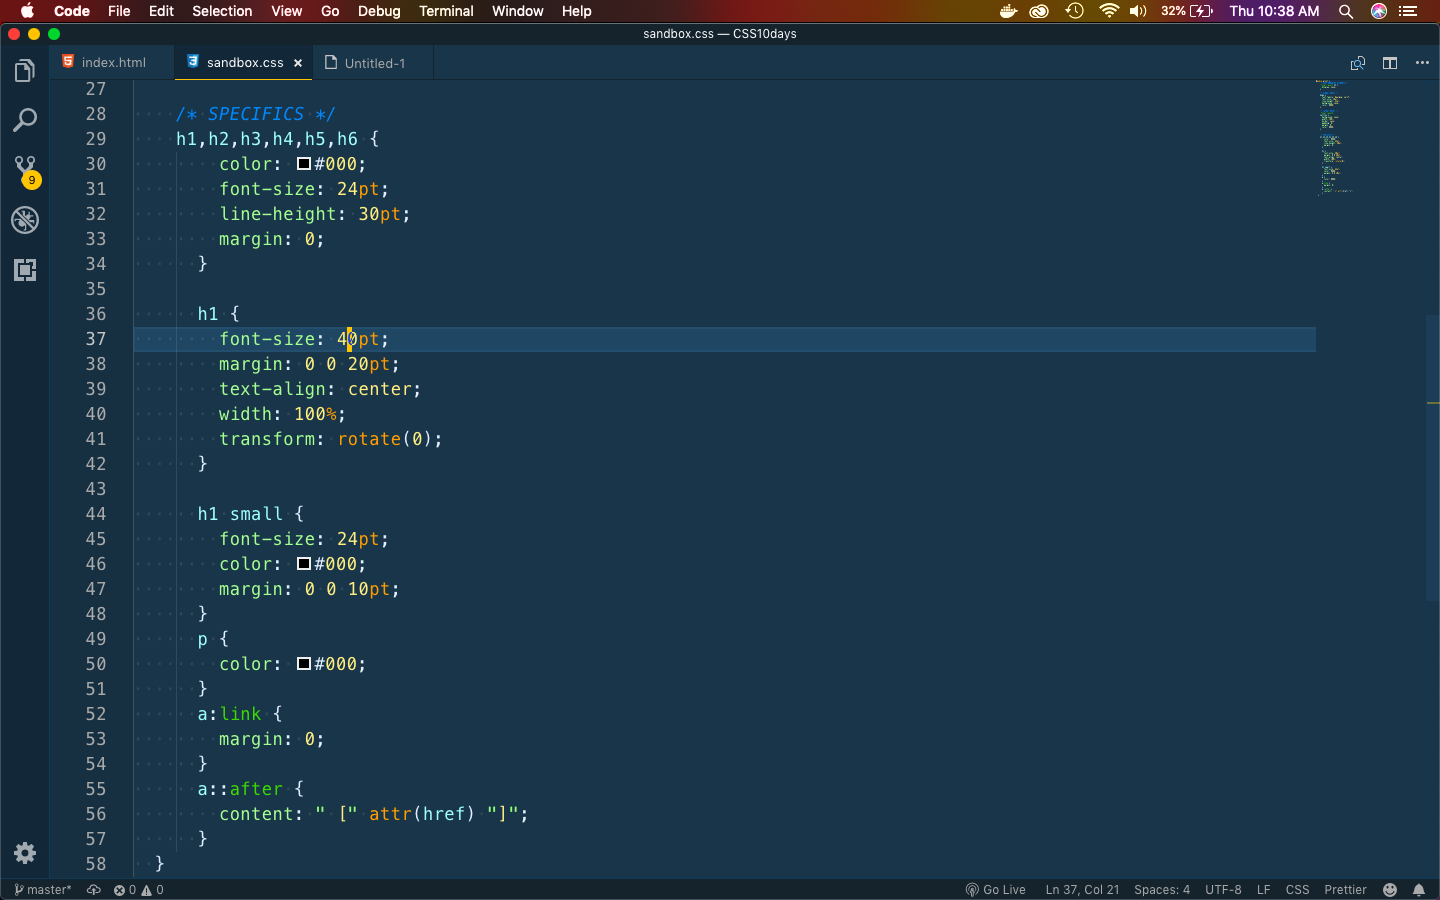Change file encoding via UTF-8
Image resolution: width=1440 pixels, height=900 pixels.
pos(1223,890)
